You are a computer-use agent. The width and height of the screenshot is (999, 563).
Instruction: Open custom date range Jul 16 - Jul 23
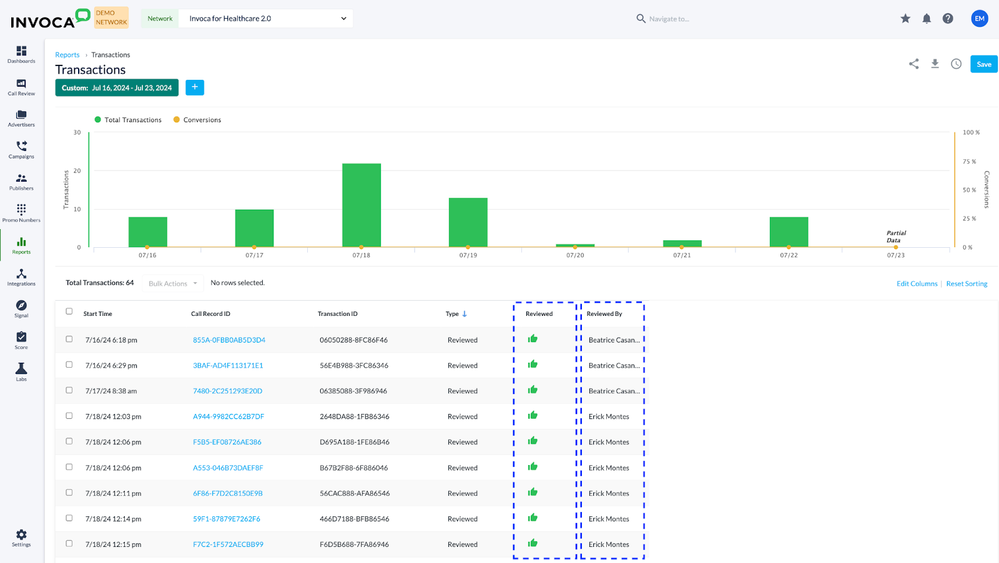pos(117,88)
